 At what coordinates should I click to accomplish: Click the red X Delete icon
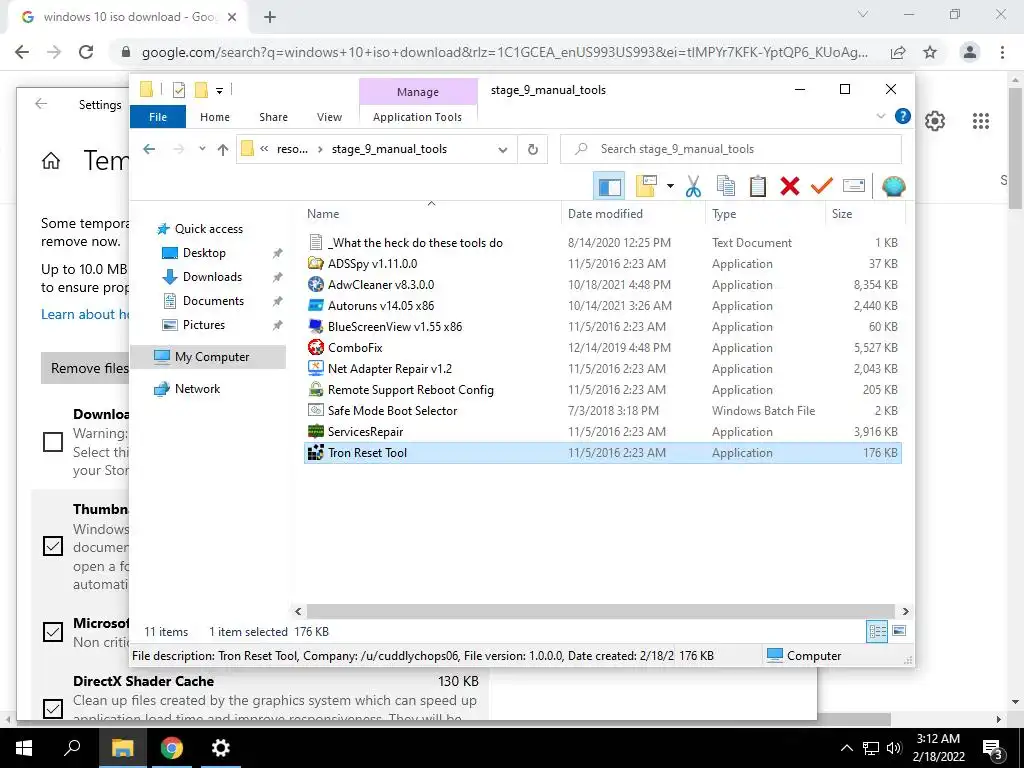(x=790, y=186)
